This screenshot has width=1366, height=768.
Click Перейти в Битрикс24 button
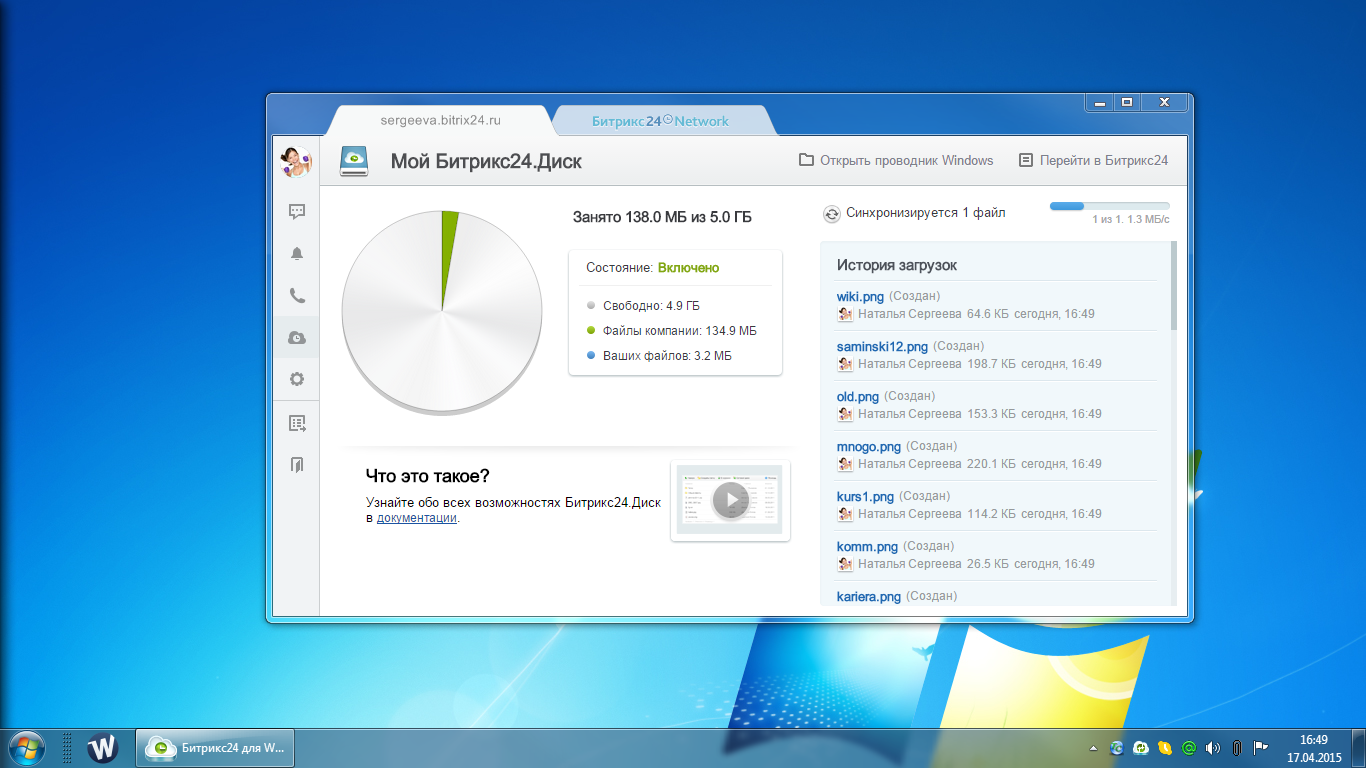click(x=1093, y=160)
